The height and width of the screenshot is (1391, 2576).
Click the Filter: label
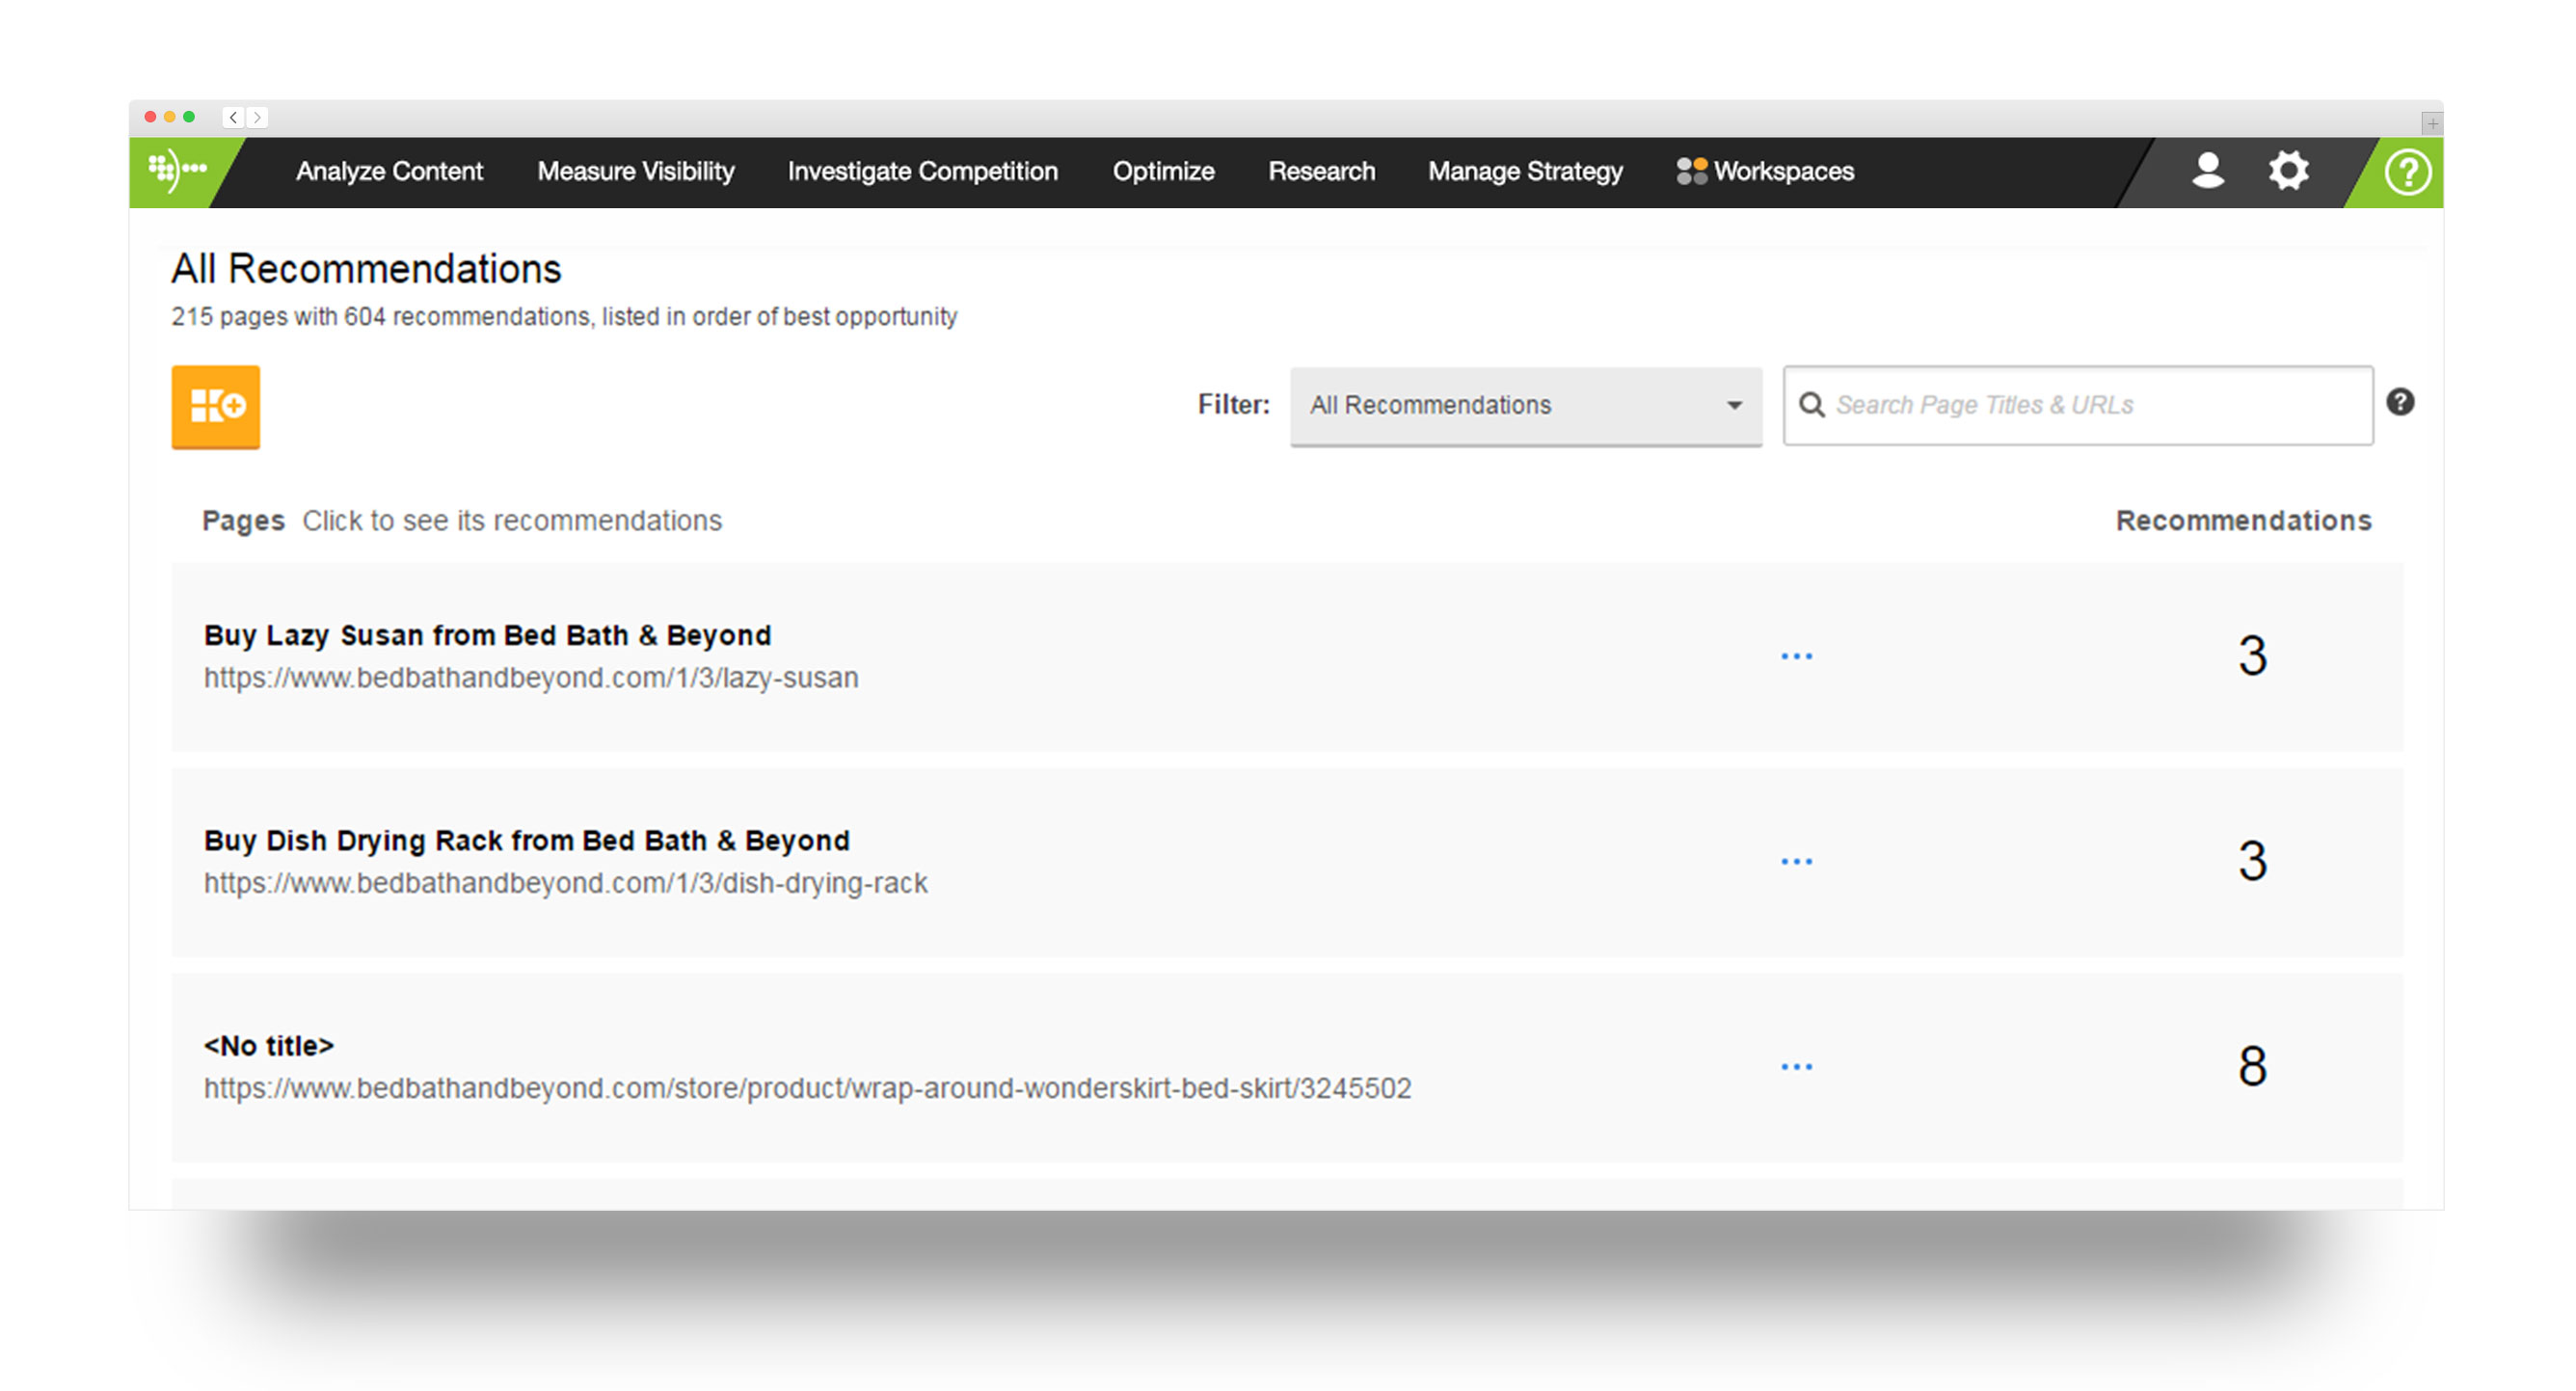[1233, 404]
